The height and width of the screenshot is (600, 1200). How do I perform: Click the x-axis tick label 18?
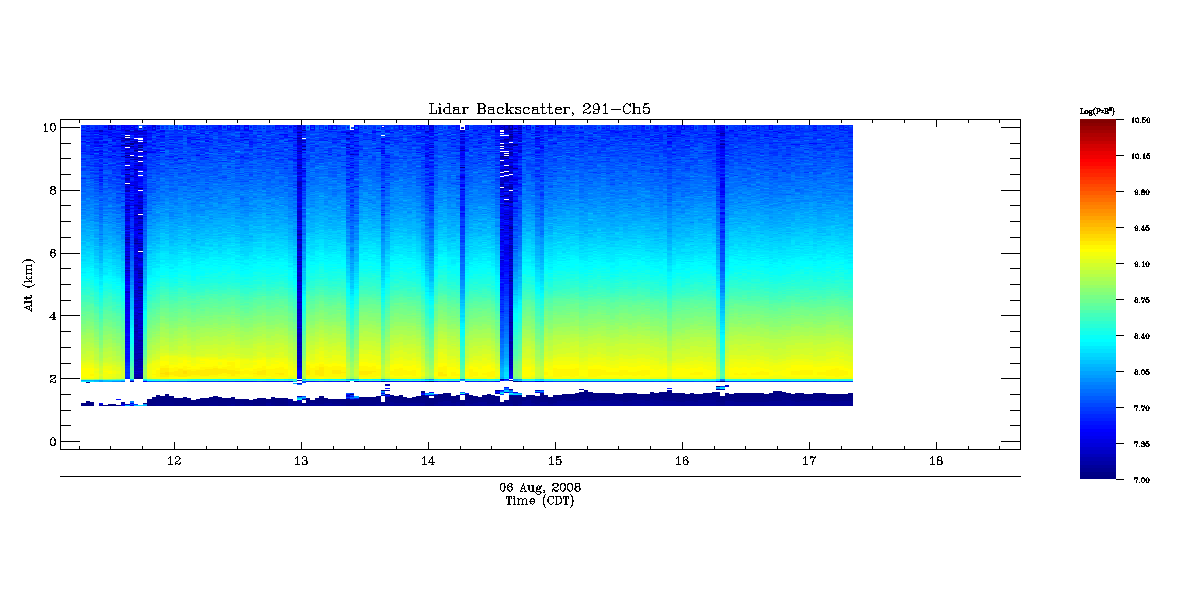[x=936, y=461]
